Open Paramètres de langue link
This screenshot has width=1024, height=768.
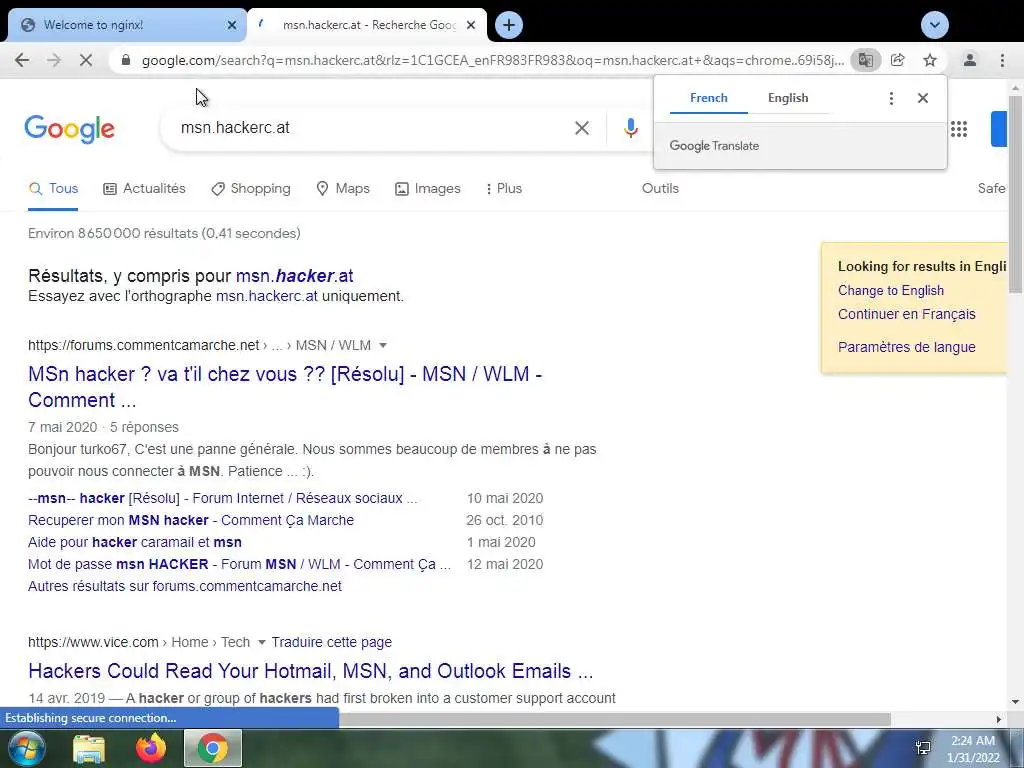pos(906,347)
